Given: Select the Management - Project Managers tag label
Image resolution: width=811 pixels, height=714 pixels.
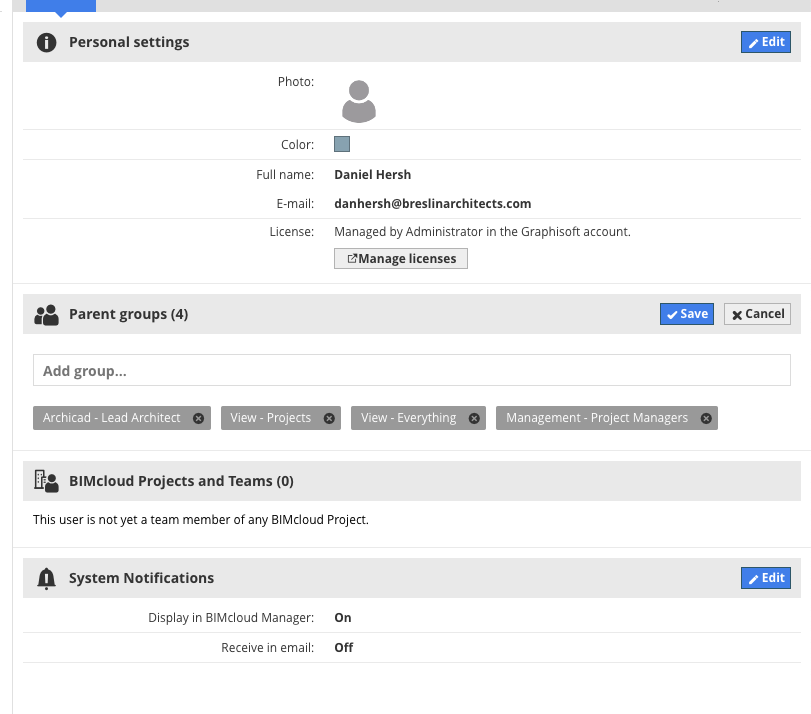Looking at the screenshot, I should point(597,418).
